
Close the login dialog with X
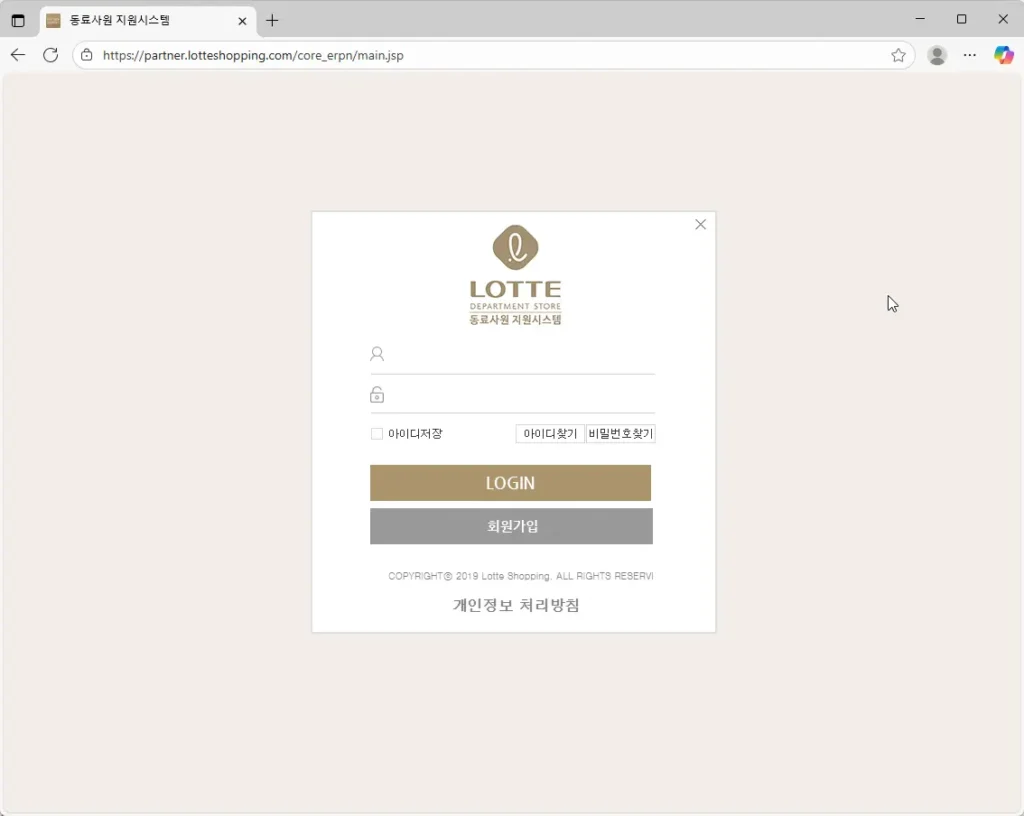coord(700,225)
